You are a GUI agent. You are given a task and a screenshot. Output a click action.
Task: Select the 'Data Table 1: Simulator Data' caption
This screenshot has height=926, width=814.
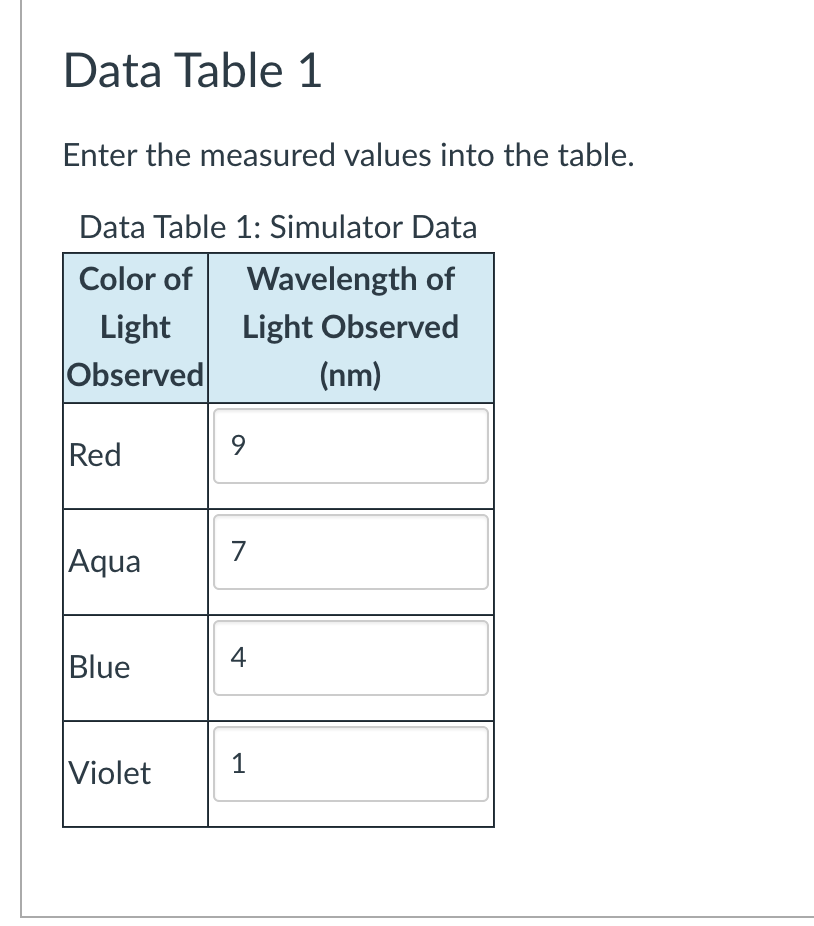tap(278, 227)
